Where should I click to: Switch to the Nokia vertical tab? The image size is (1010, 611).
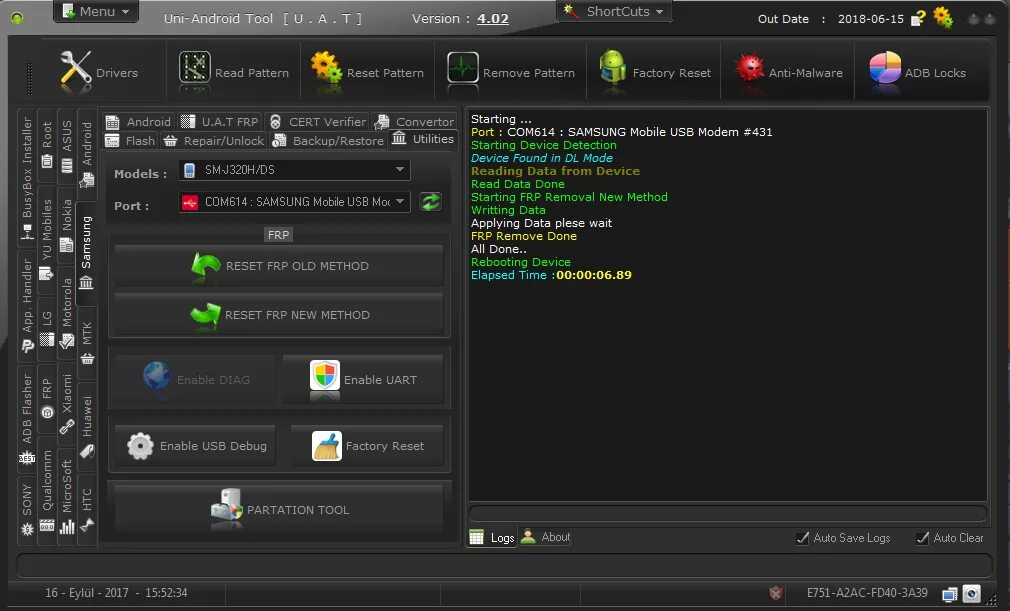tap(67, 225)
